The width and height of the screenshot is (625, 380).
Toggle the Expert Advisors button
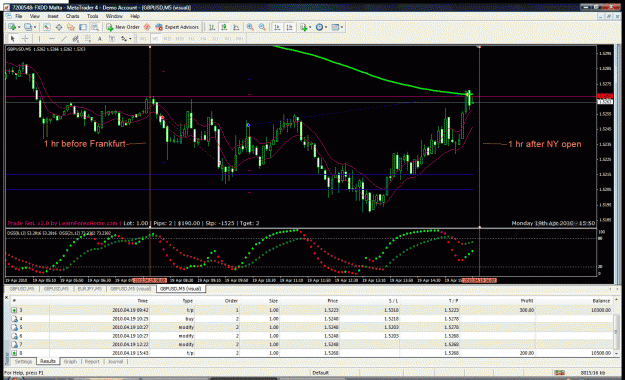pyautogui.click(x=177, y=27)
